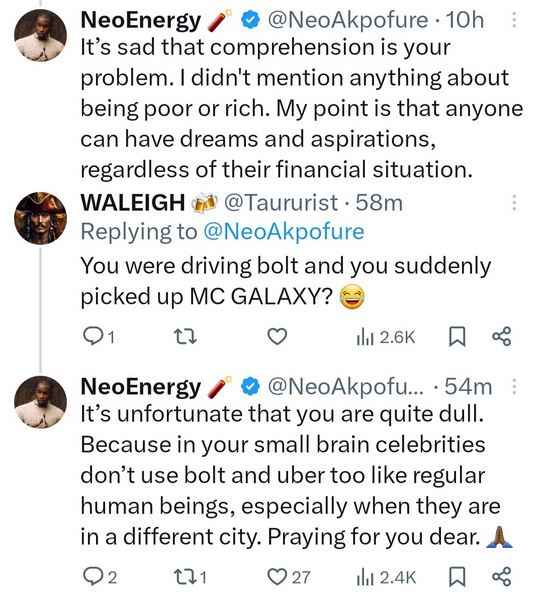Screen dimensions: 535x598
Task: Open reply thread on WALEIGH's tweet
Action: coord(98,337)
